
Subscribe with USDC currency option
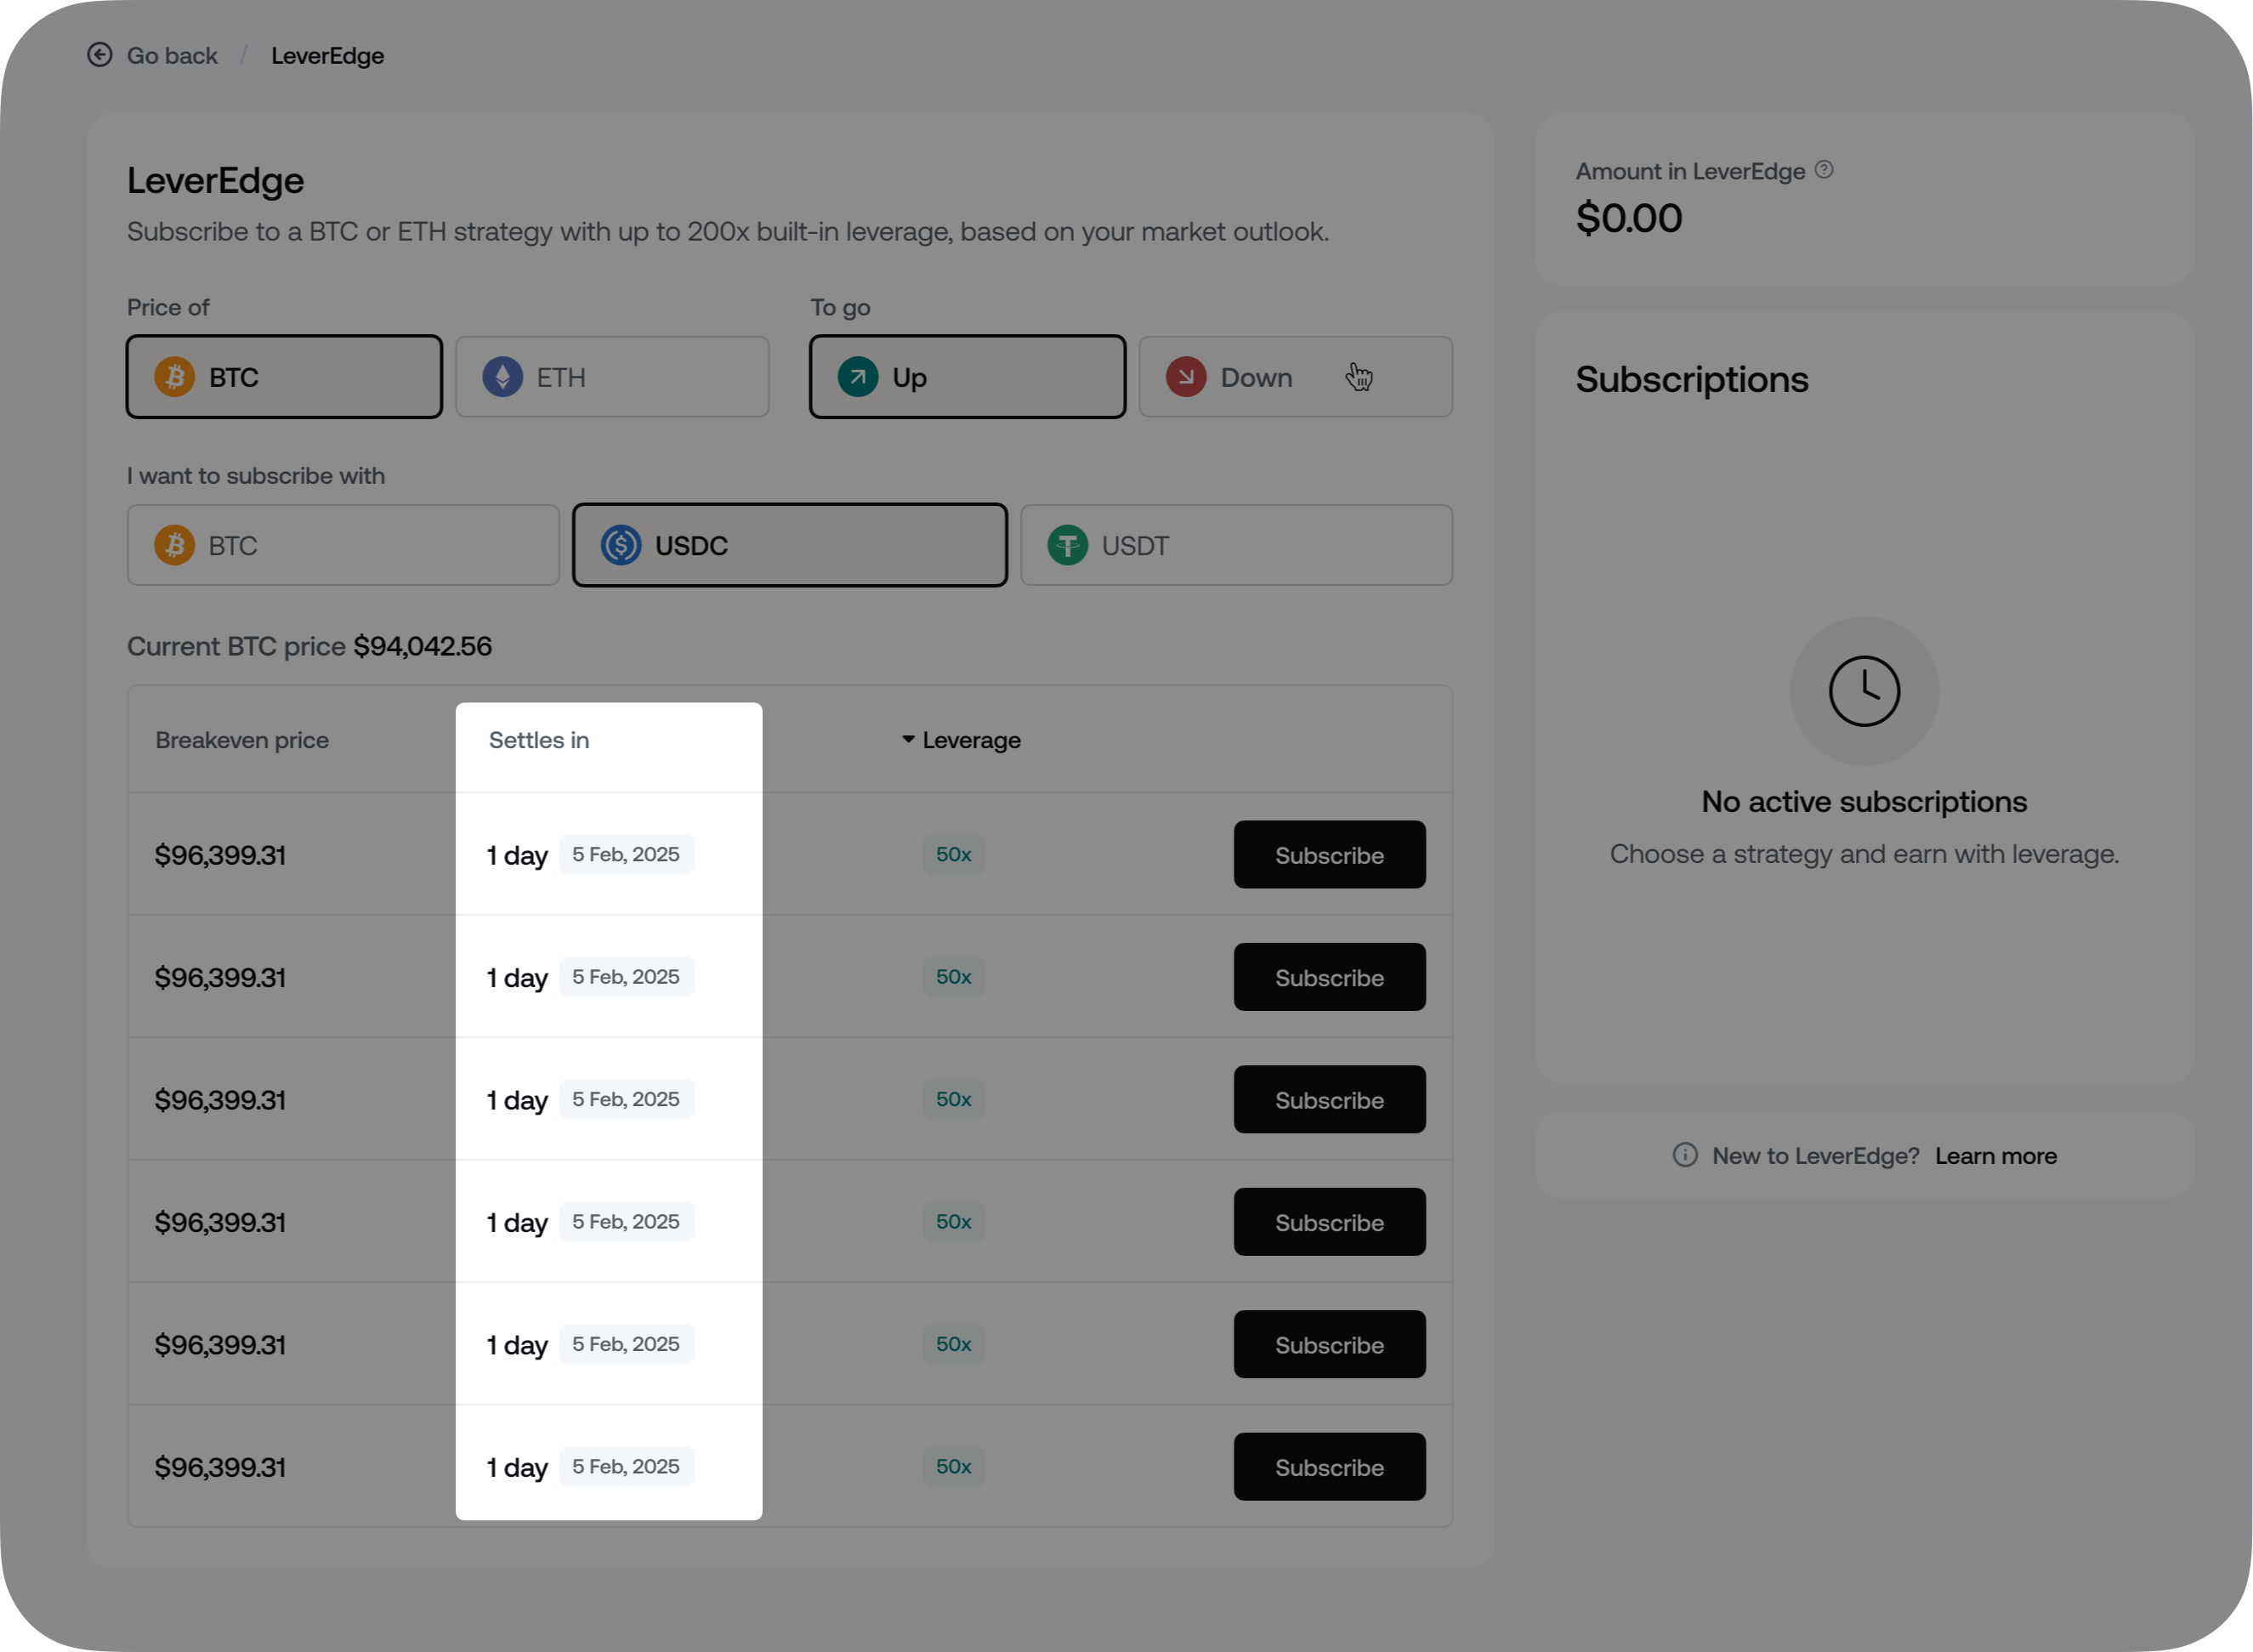pyautogui.click(x=789, y=545)
